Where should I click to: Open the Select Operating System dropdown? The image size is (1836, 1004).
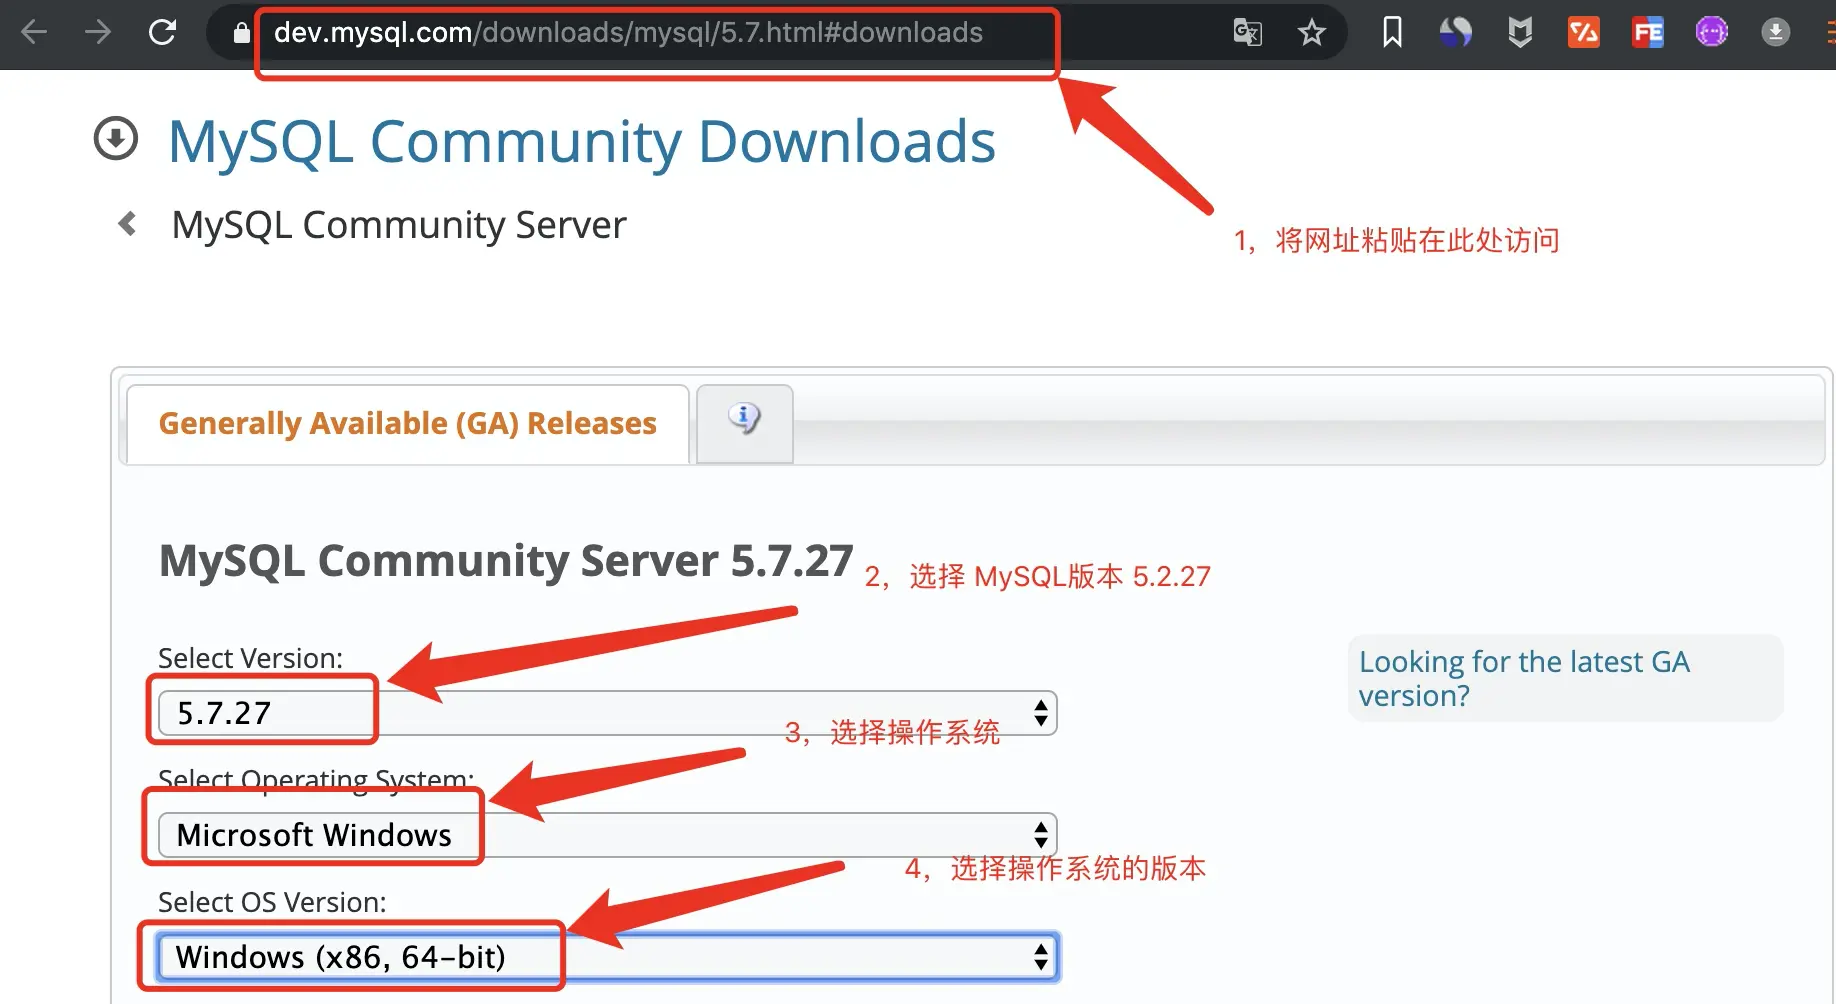pos(607,835)
